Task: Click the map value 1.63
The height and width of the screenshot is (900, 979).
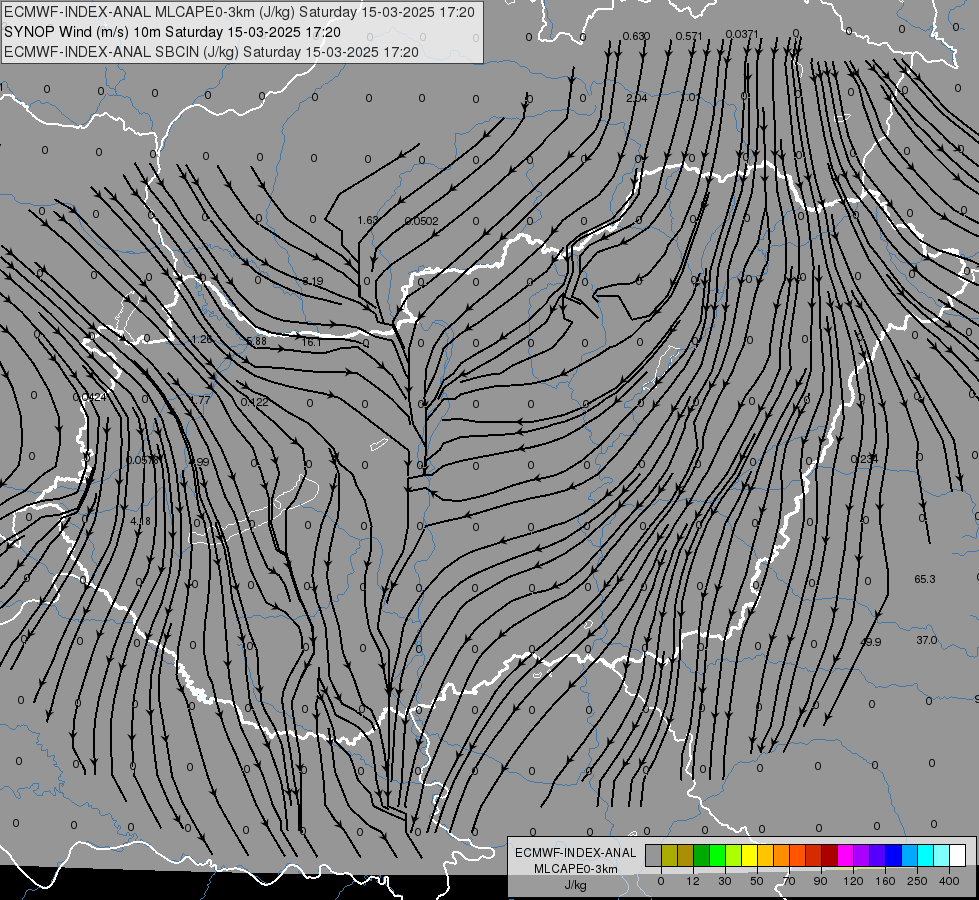Action: [368, 220]
